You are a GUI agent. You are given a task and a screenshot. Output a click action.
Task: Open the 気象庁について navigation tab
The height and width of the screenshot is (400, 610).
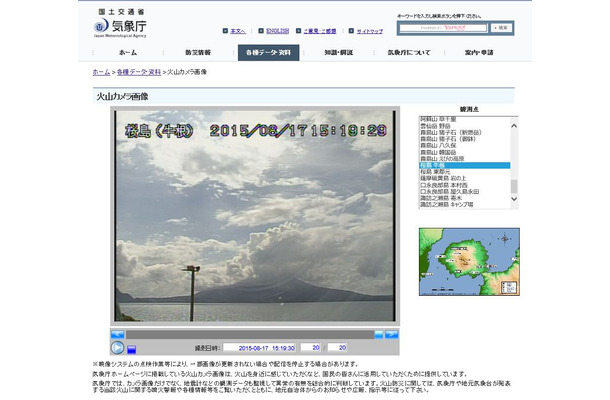[409, 53]
